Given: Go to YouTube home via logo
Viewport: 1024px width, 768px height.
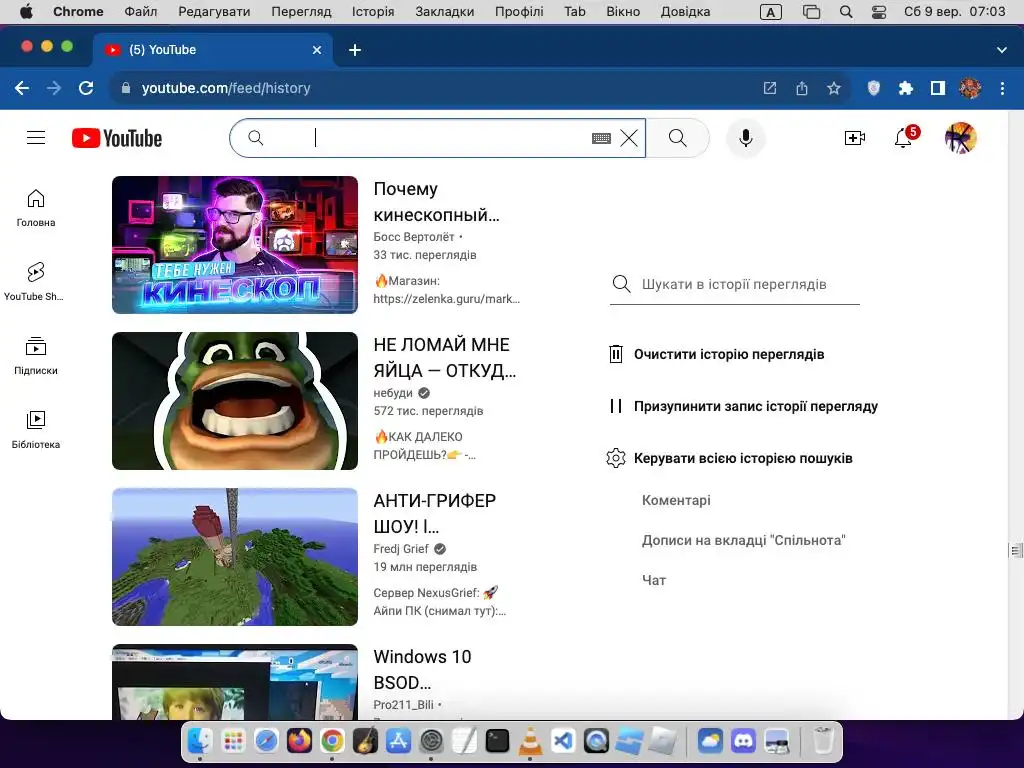Looking at the screenshot, I should [117, 138].
